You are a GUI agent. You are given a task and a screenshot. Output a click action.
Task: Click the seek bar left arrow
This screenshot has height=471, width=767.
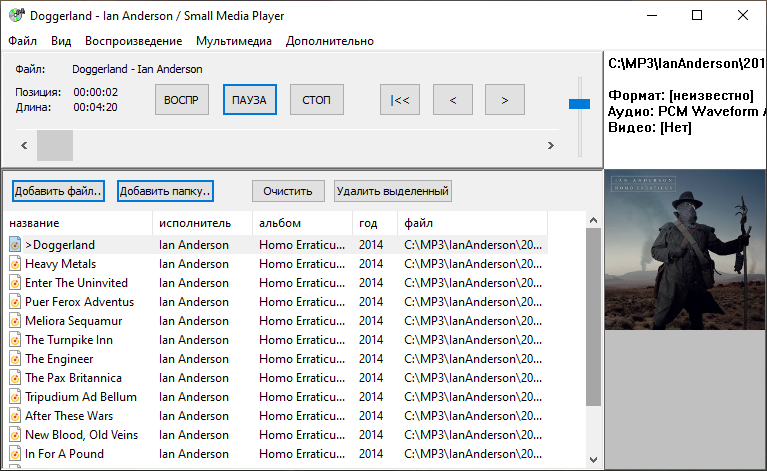click(24, 145)
